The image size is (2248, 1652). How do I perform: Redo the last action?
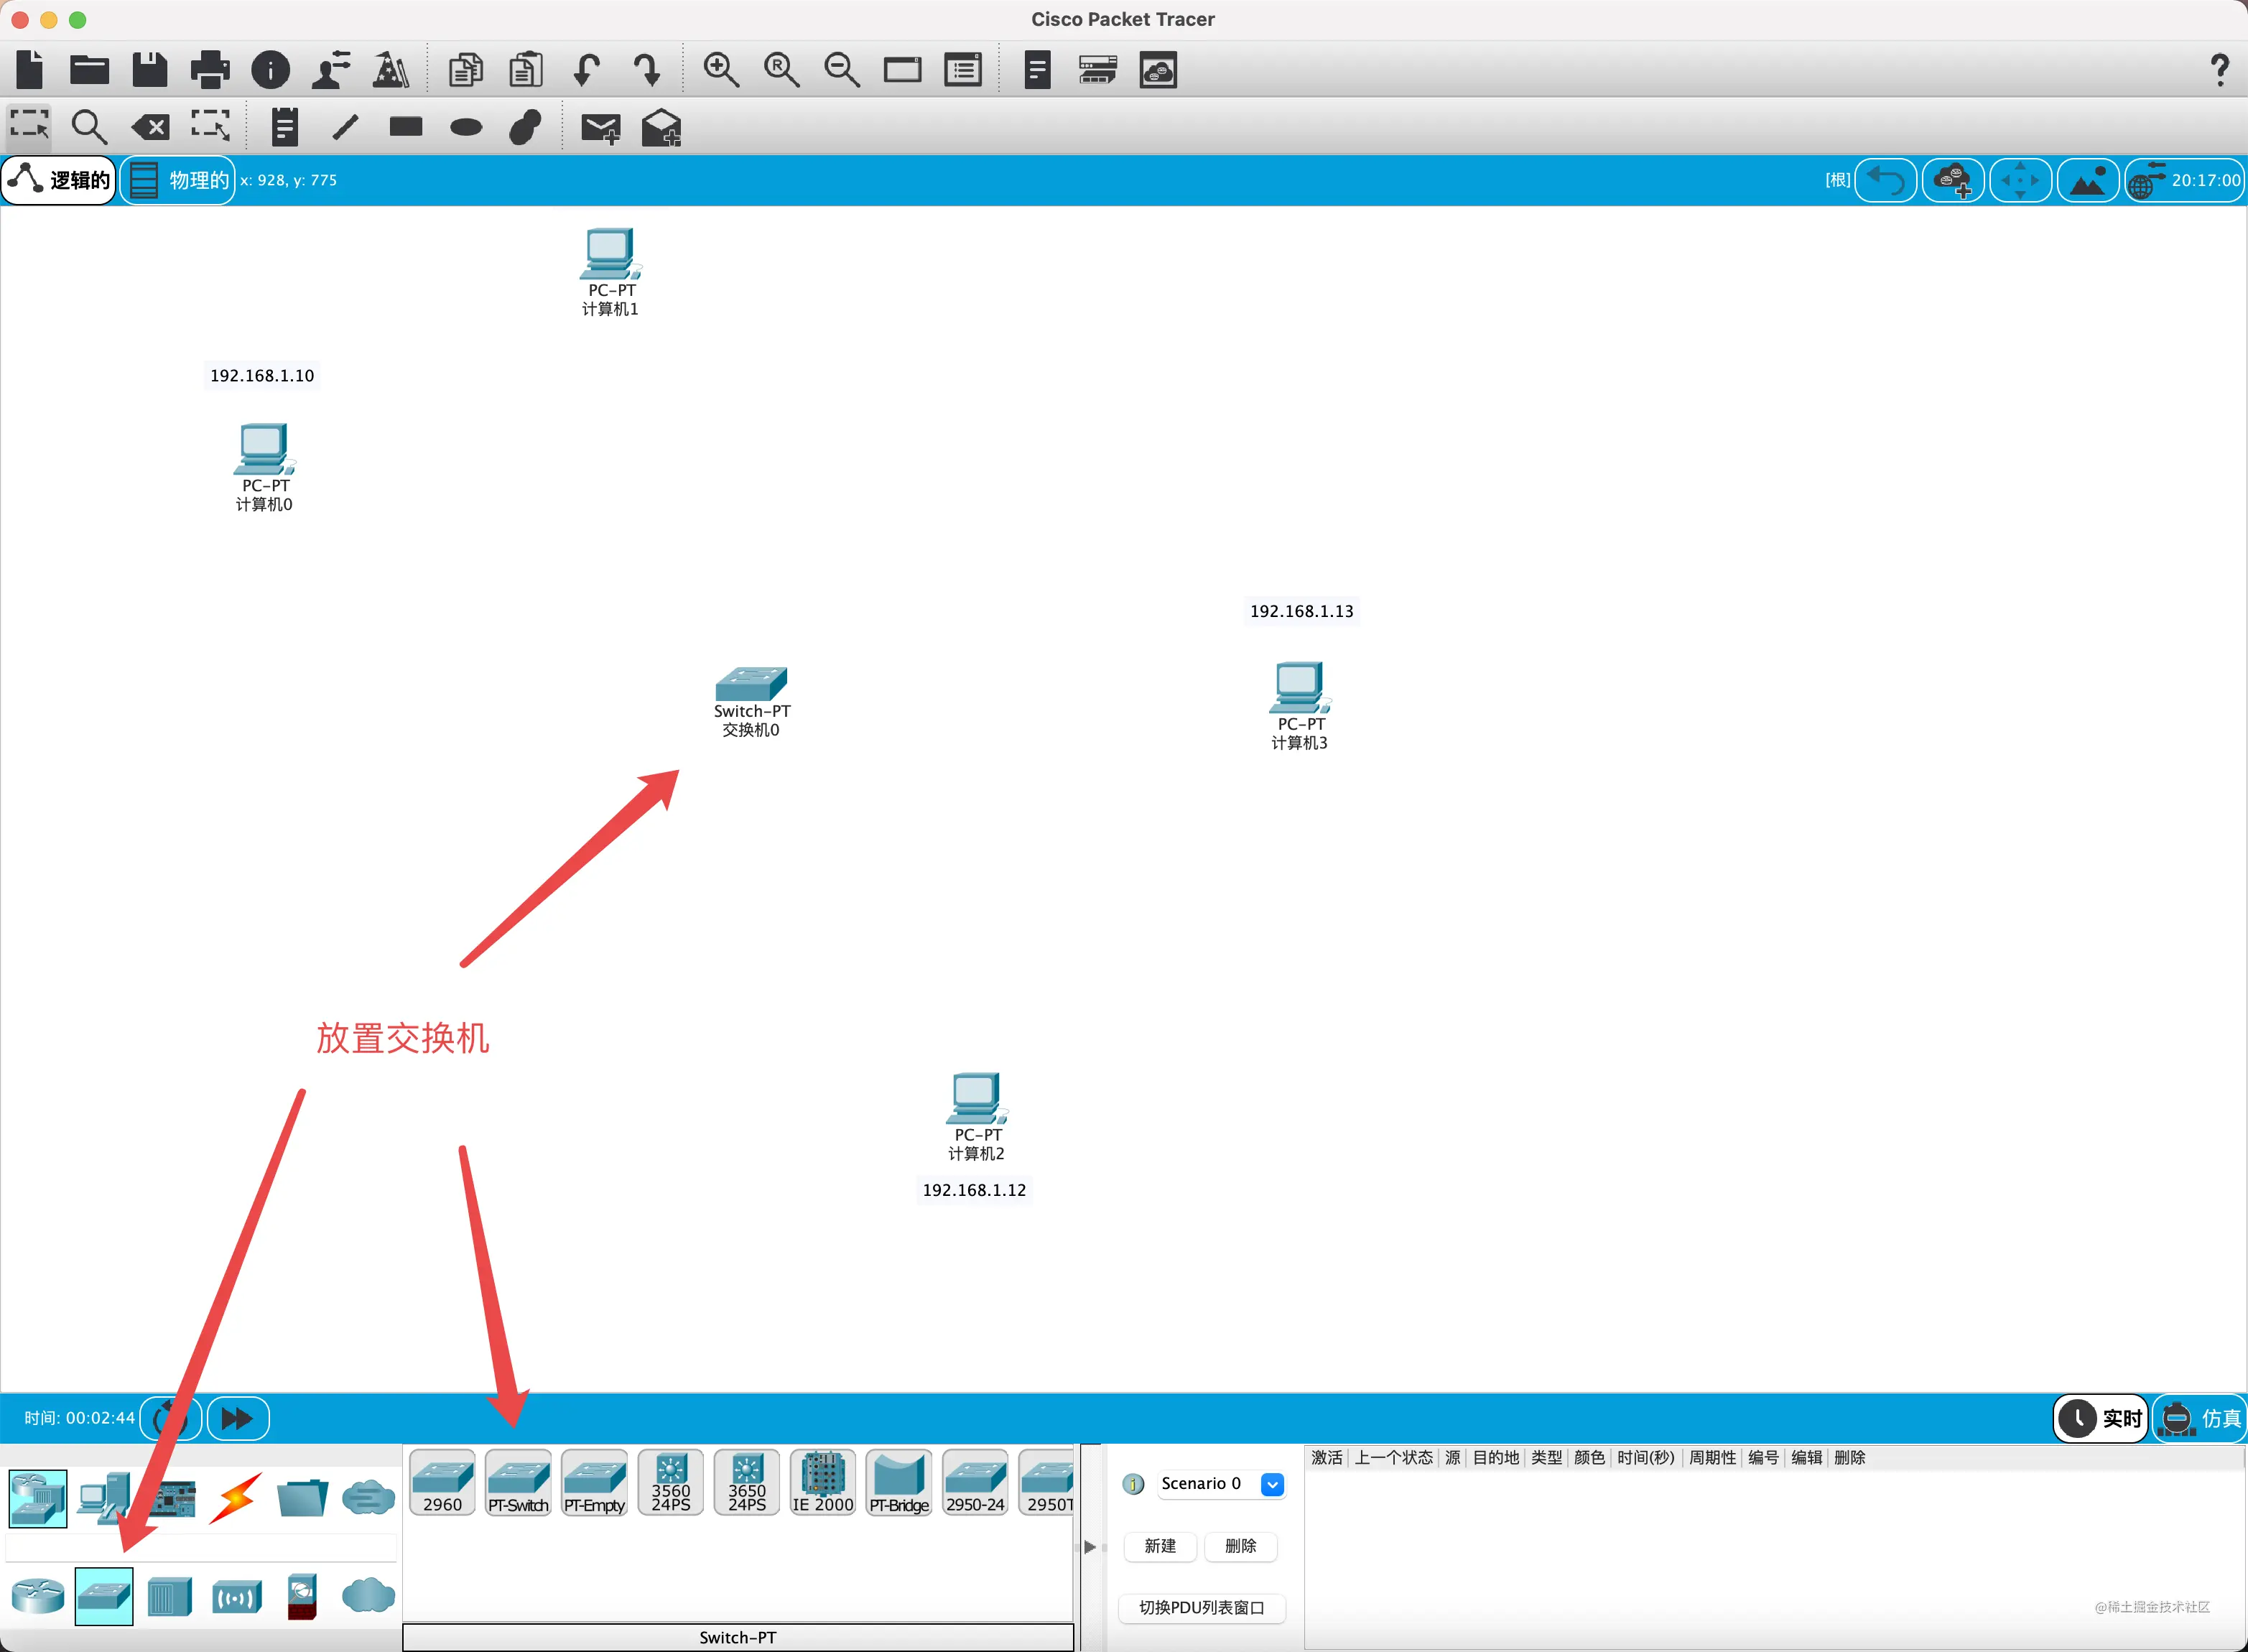coord(647,70)
